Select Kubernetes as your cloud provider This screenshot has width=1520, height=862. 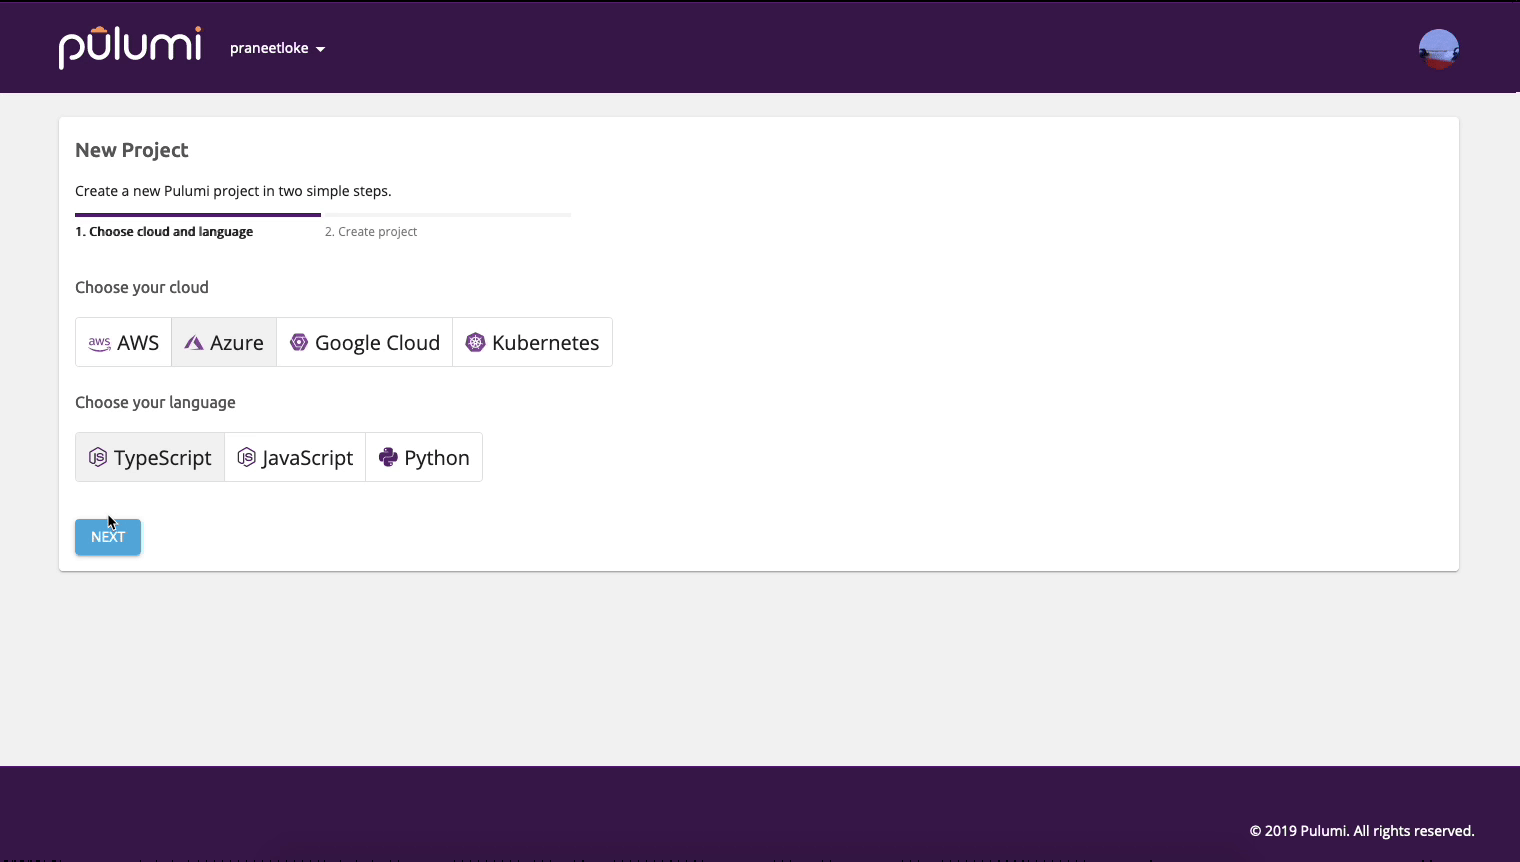click(x=532, y=342)
